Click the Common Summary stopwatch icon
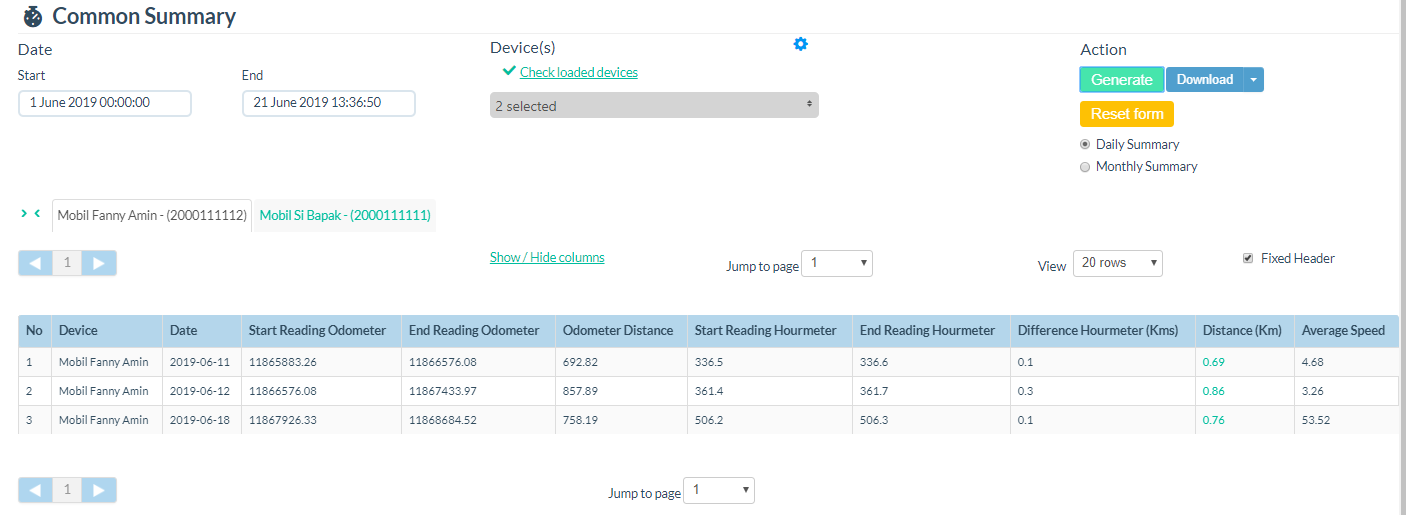Image resolution: width=1406 pixels, height=515 pixels. [x=33, y=17]
